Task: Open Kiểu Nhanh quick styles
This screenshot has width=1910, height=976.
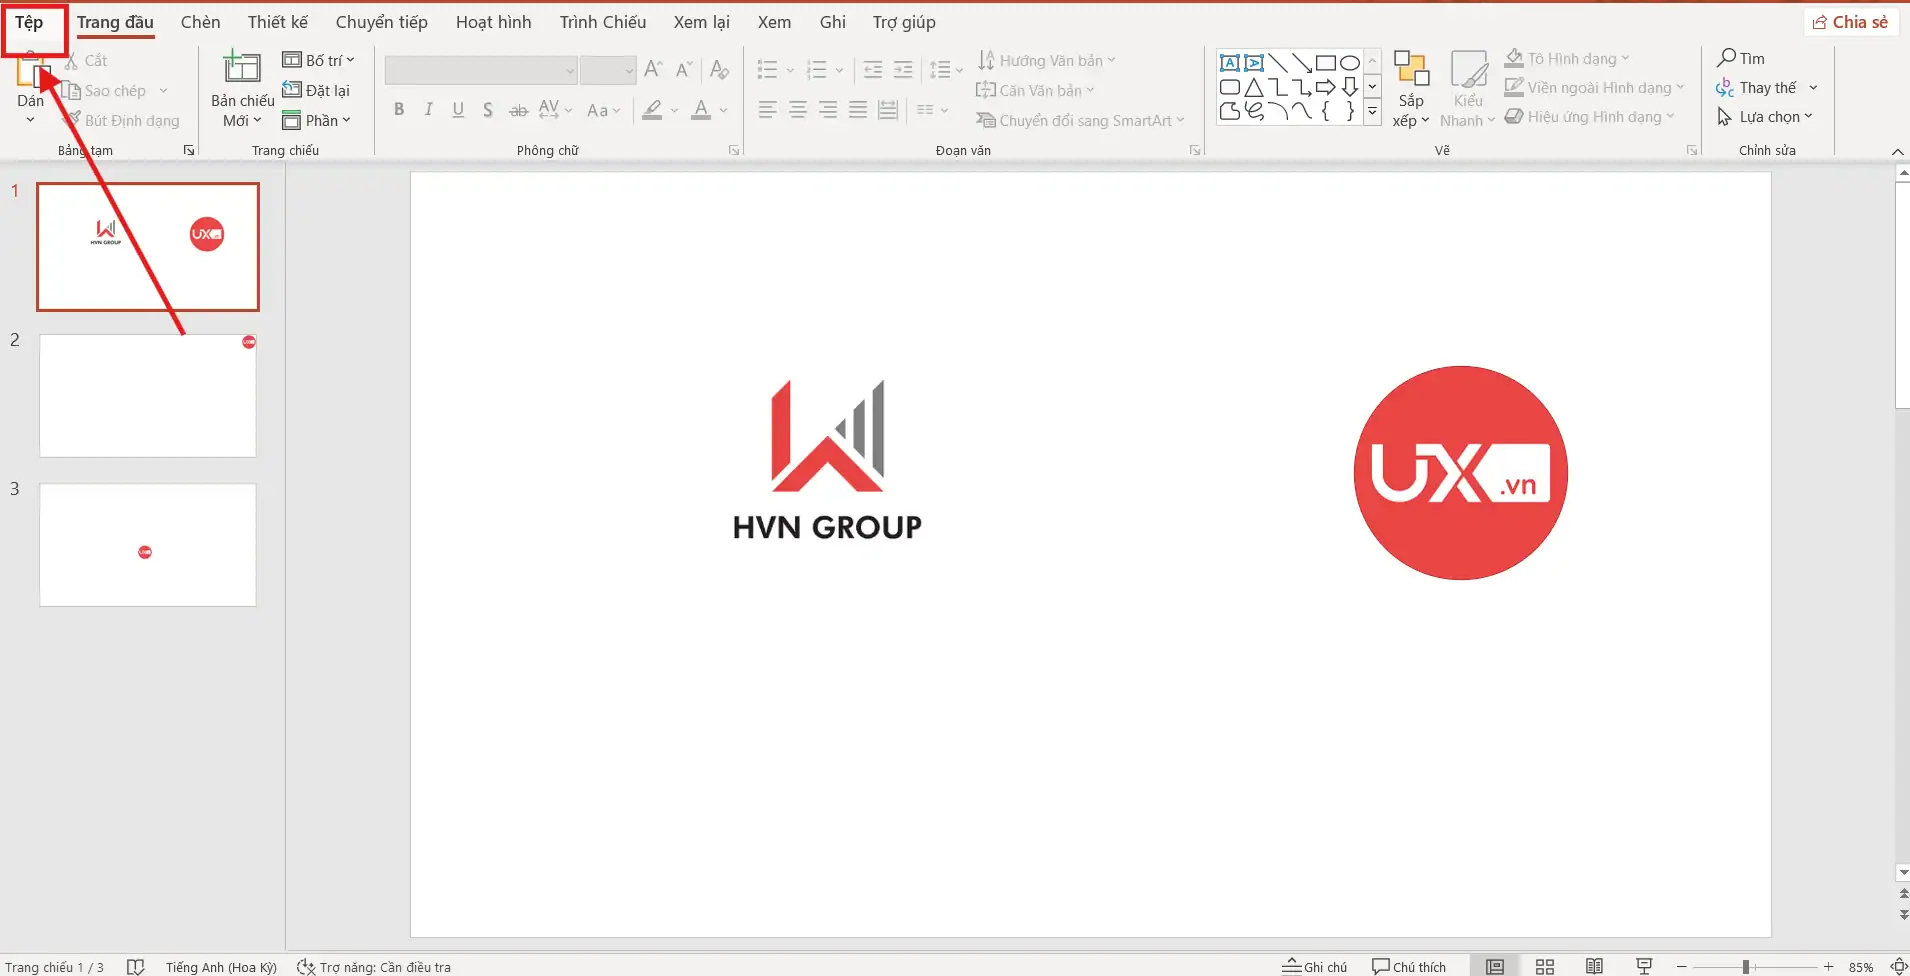Action: point(1468,89)
